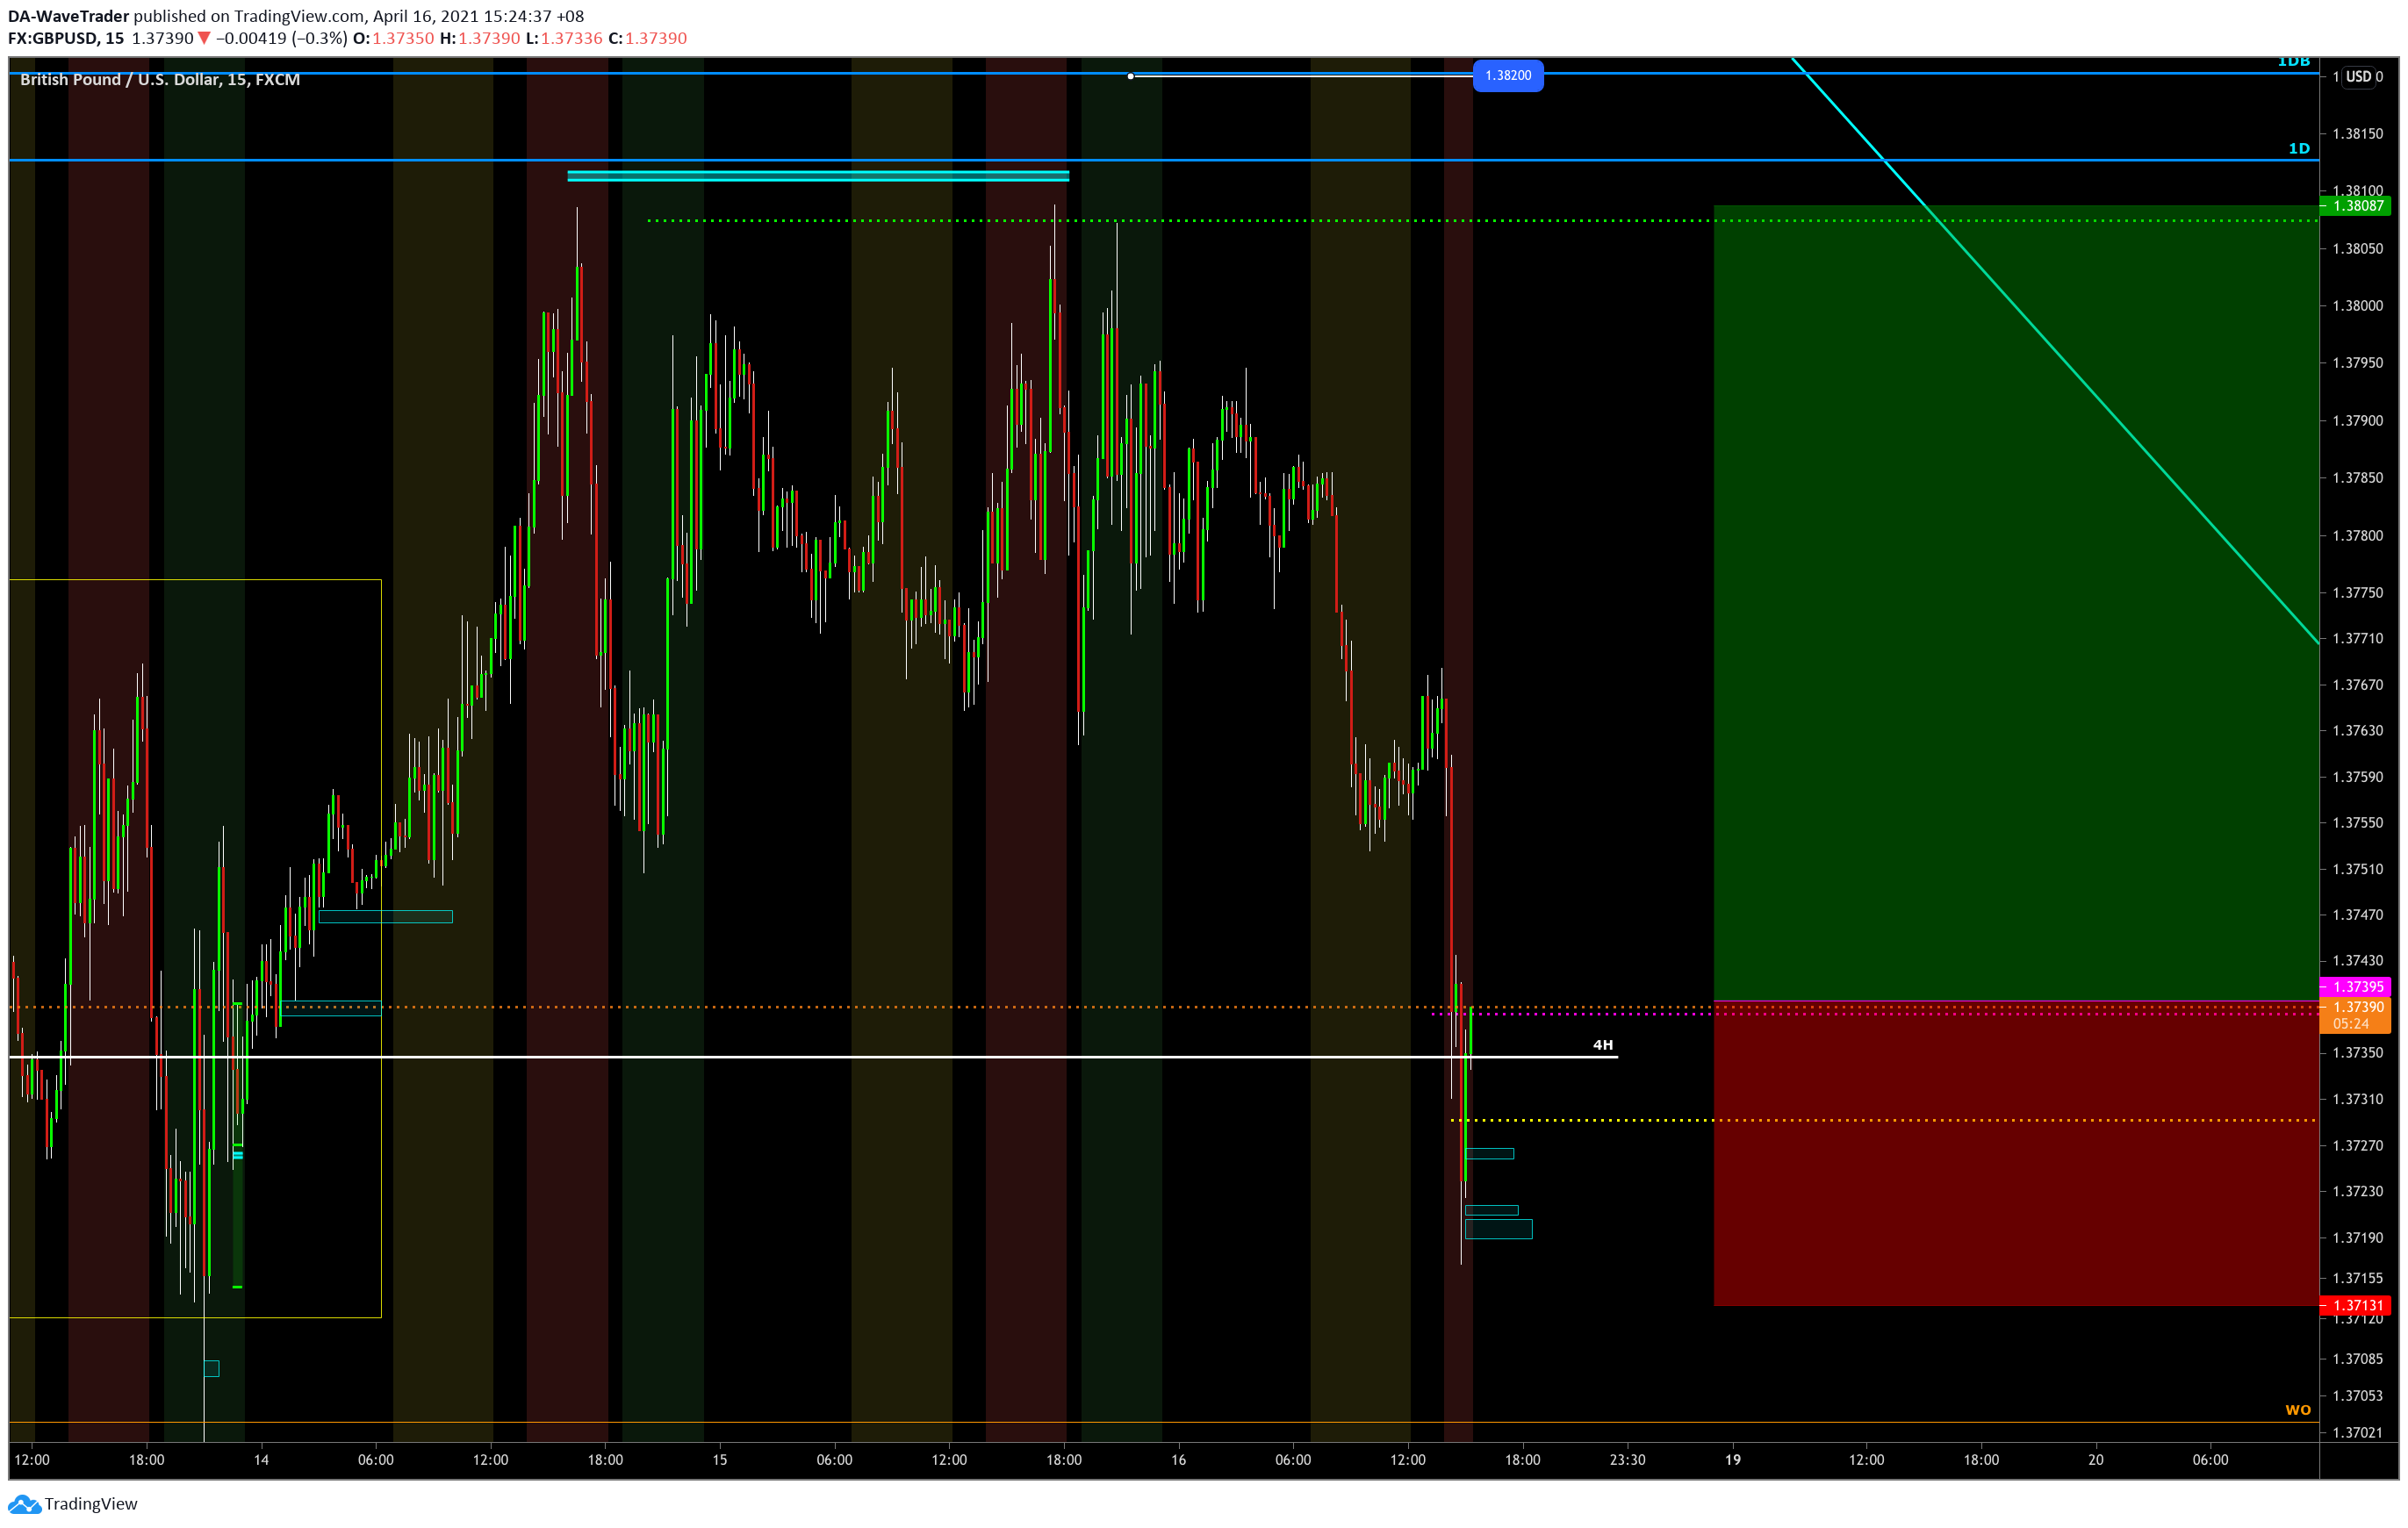Click the 23:30 time axis label
2408x1528 pixels.
(x=1627, y=1460)
